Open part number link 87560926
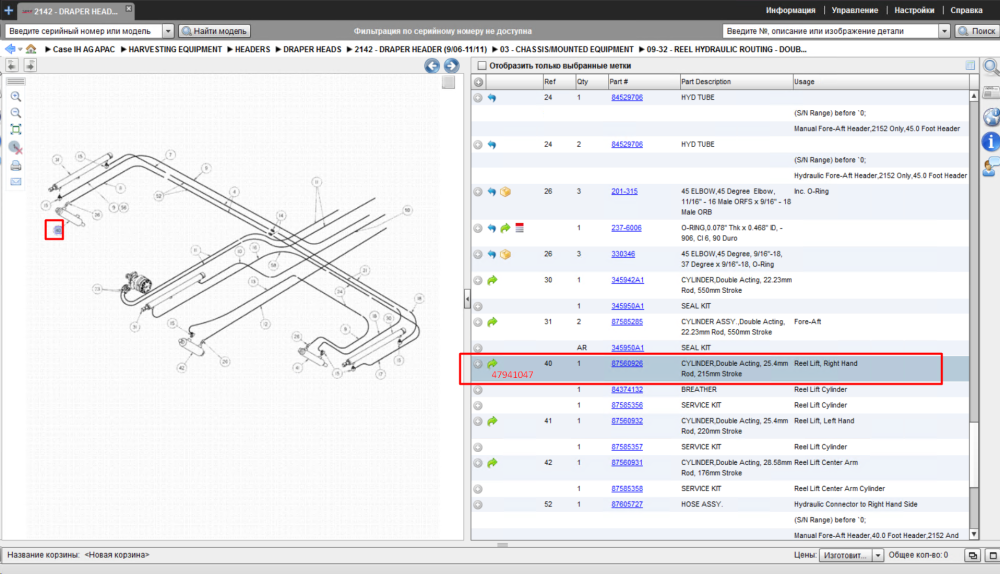Image resolution: width=1000 pixels, height=574 pixels. coord(627,364)
